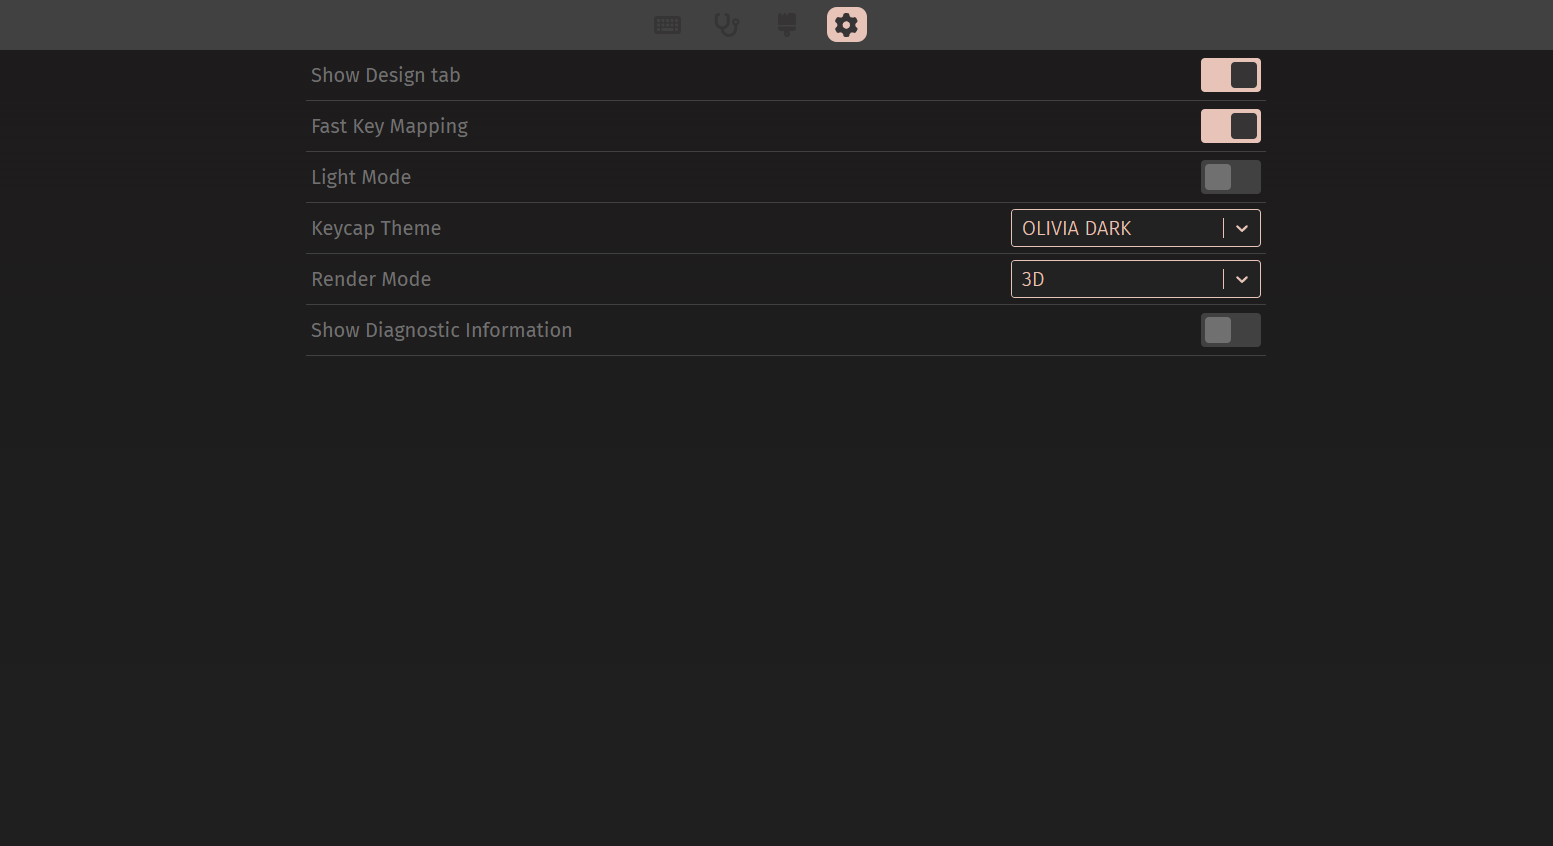Select the Settings gear icon
Viewport: 1553px width, 846px height.
(847, 25)
